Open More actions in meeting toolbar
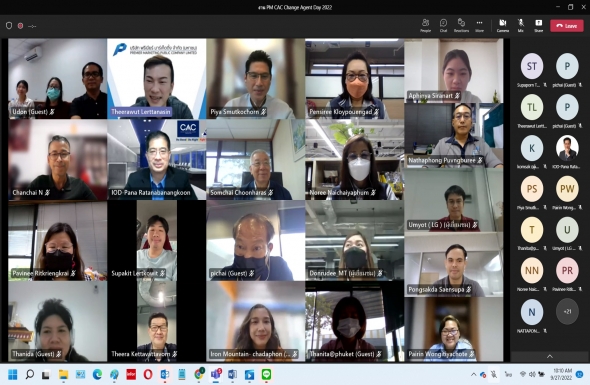The image size is (590, 385). (x=479, y=26)
